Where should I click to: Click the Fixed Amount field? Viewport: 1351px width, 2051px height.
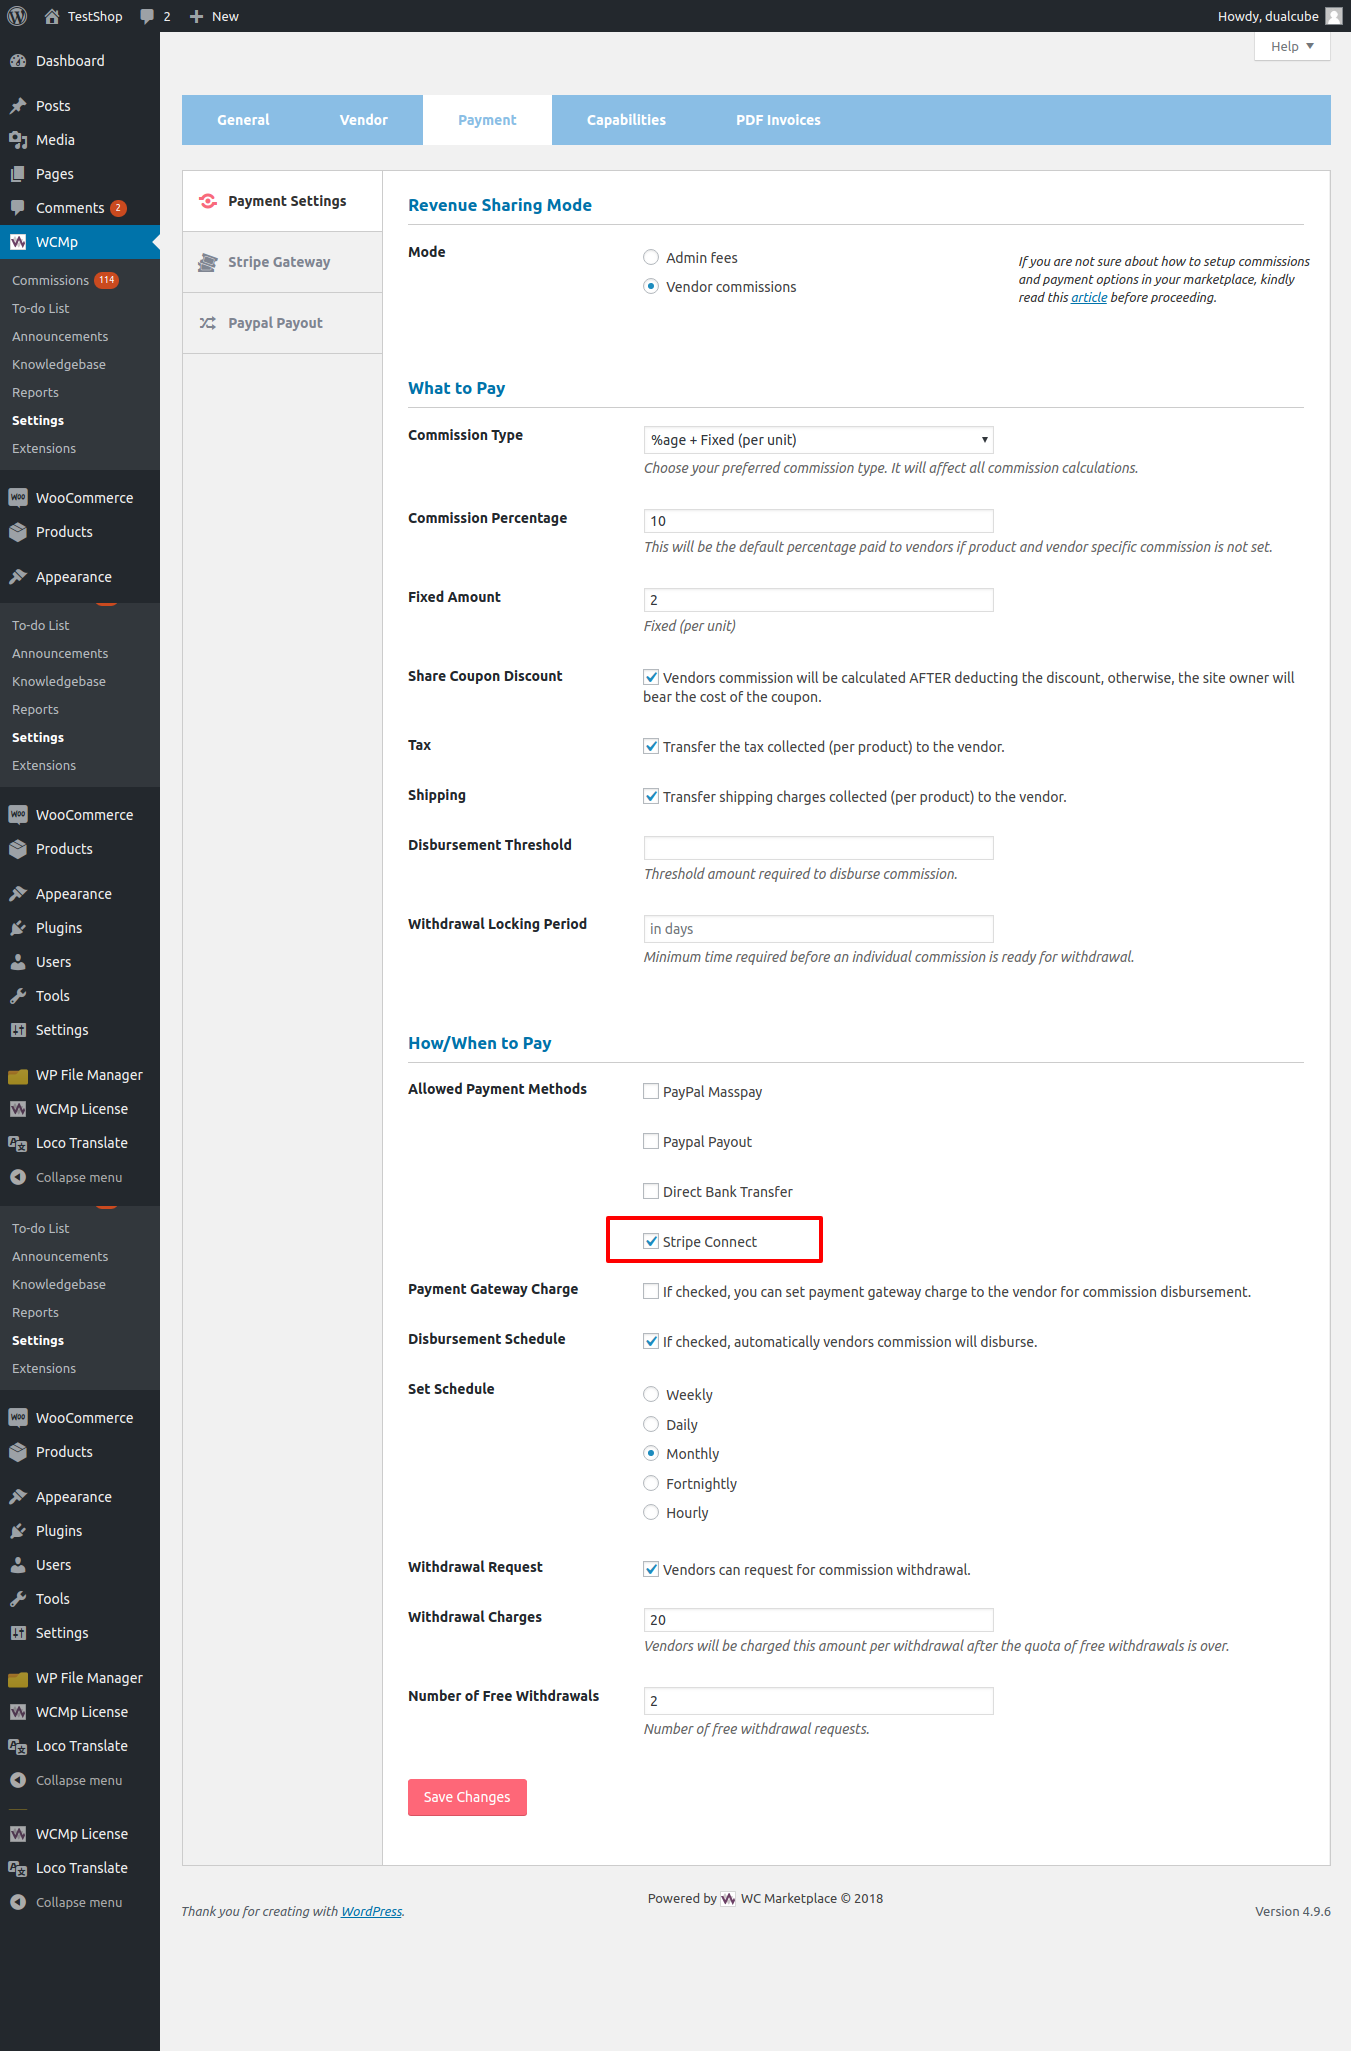819,600
